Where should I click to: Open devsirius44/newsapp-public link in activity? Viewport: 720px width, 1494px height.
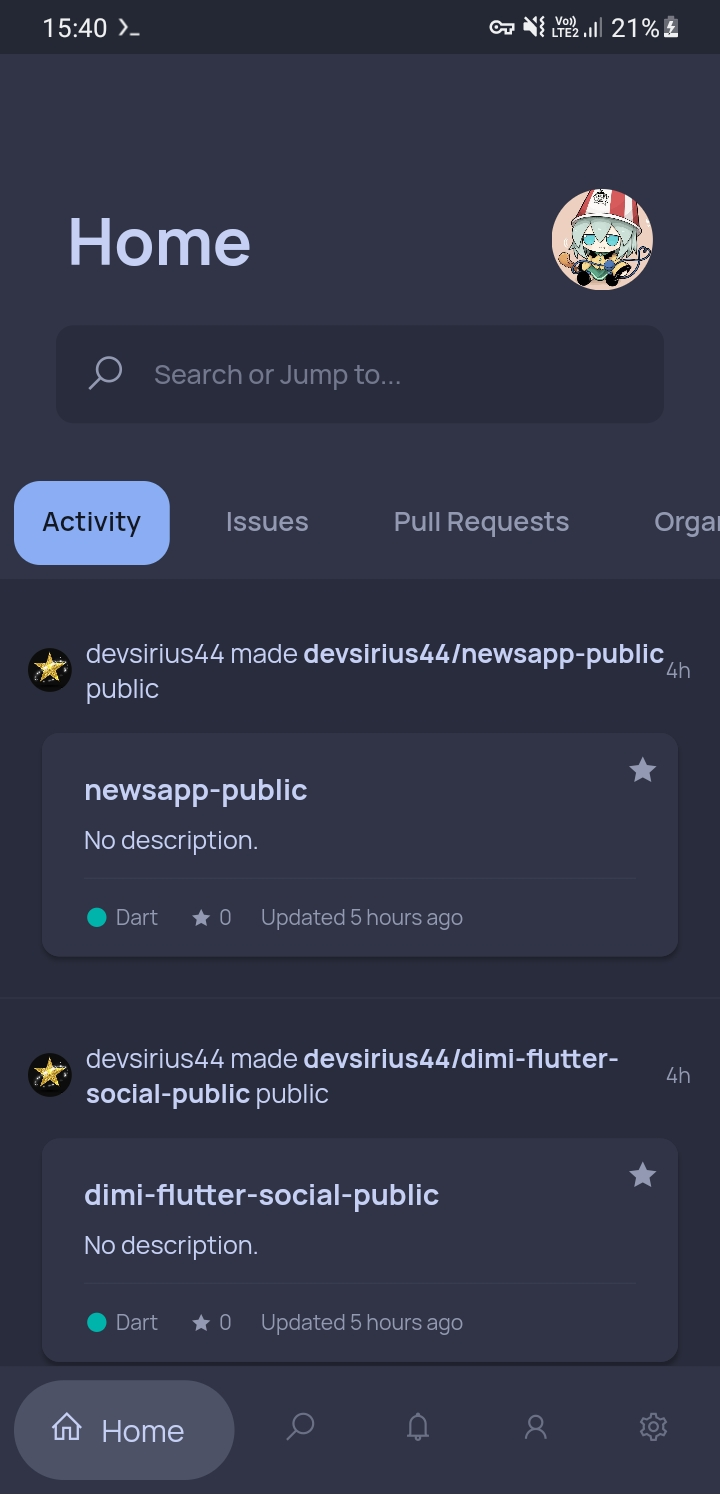click(x=483, y=654)
